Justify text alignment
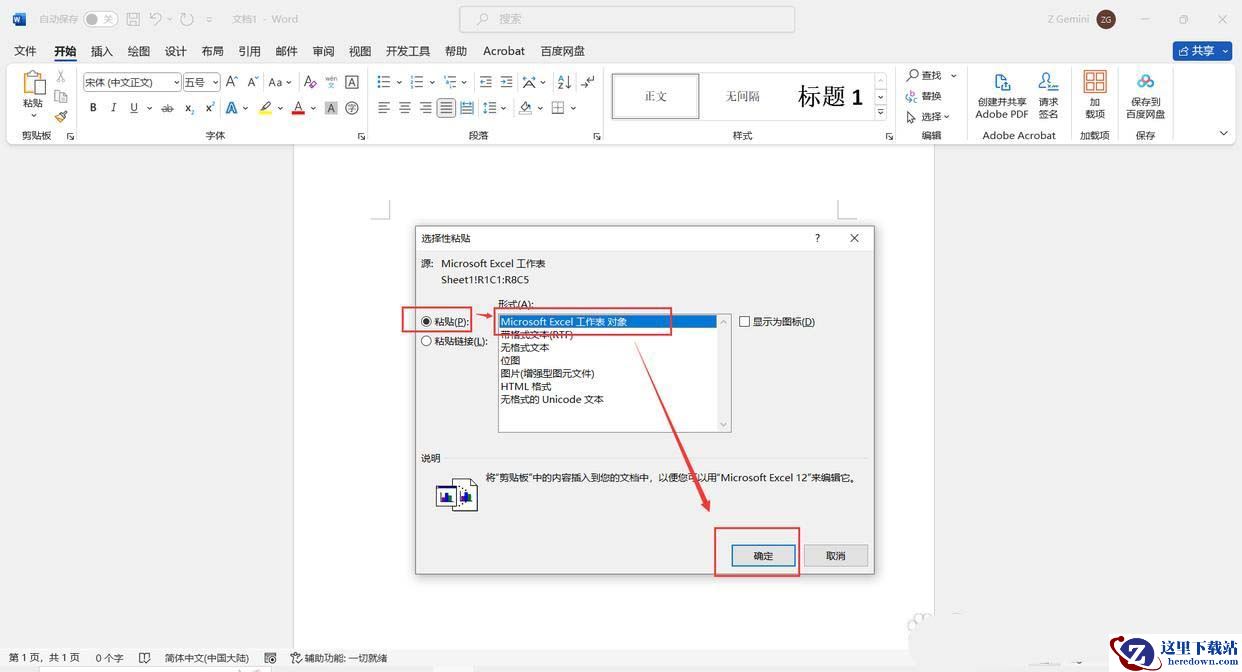The image size is (1242, 672). click(446, 108)
